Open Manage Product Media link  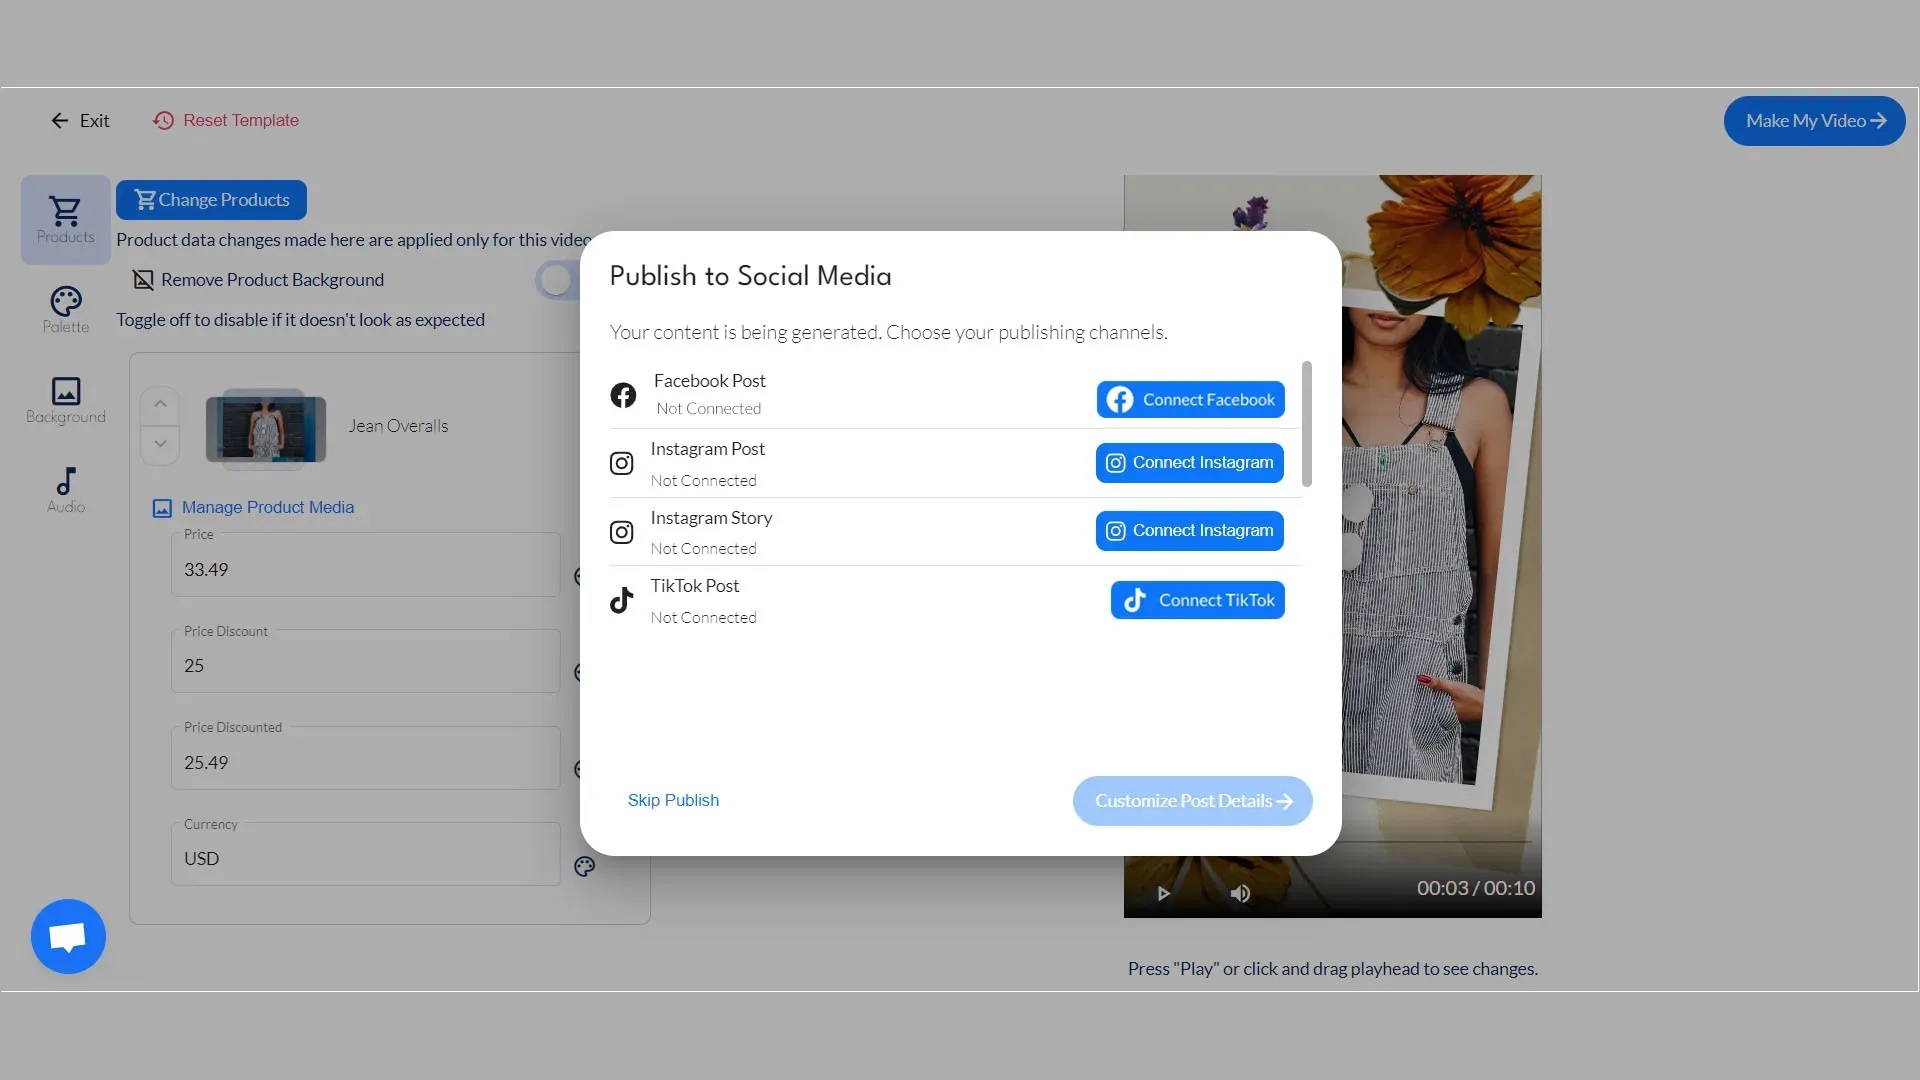(x=267, y=507)
